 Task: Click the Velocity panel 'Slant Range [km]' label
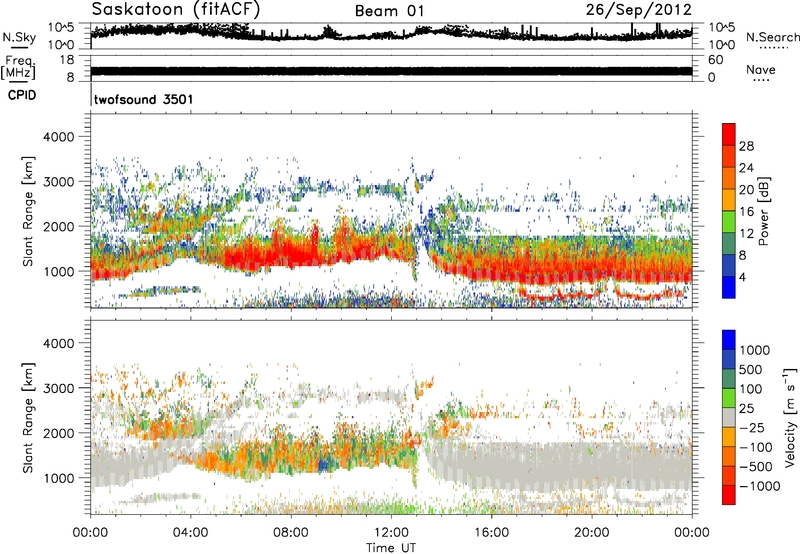(x=28, y=418)
